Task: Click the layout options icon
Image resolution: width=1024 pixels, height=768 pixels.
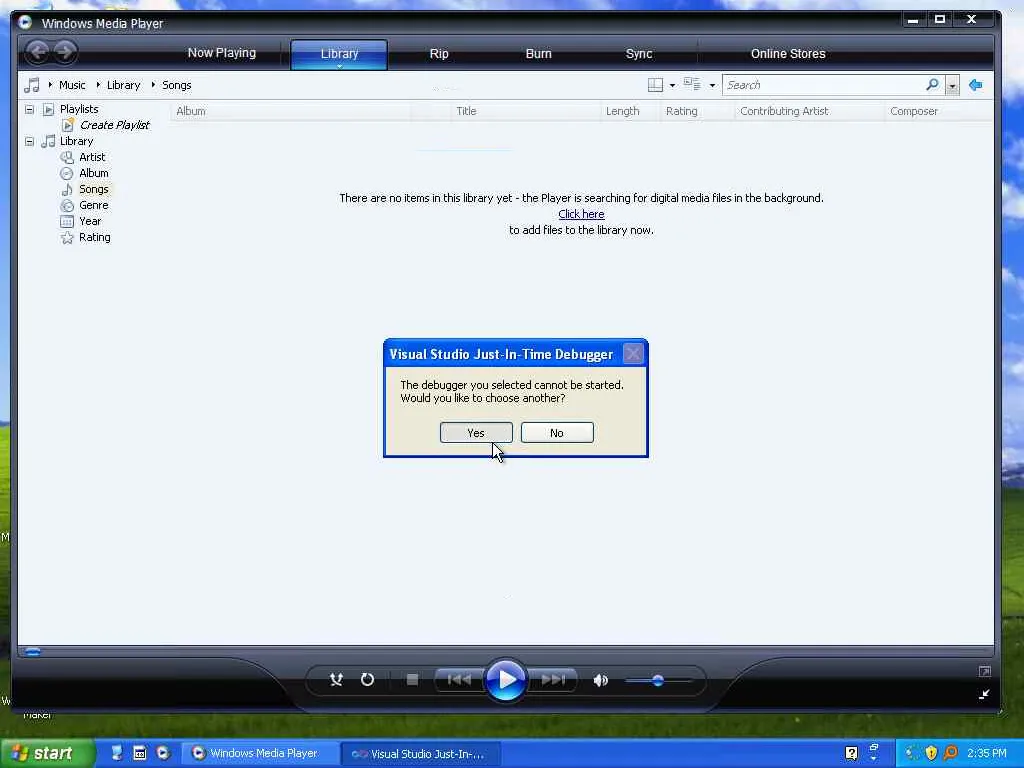Action: 655,85
